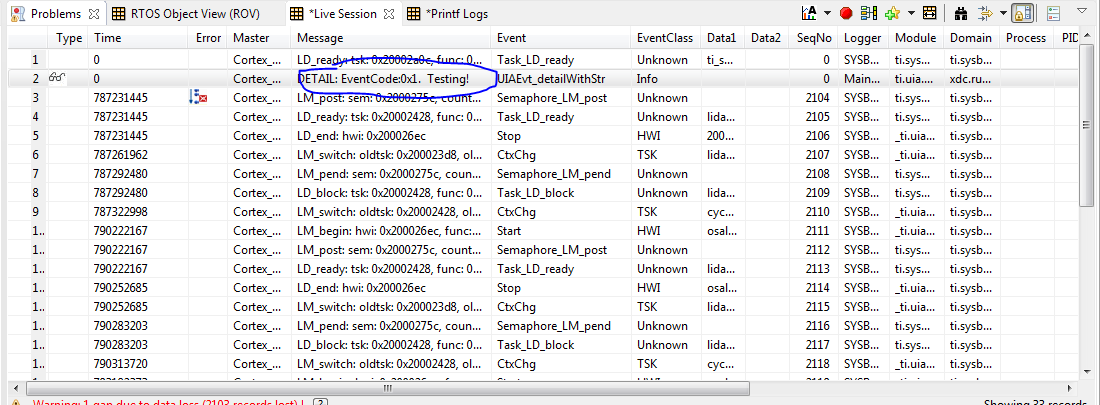Click the Master column header
The image size is (1100, 405).
259,38
